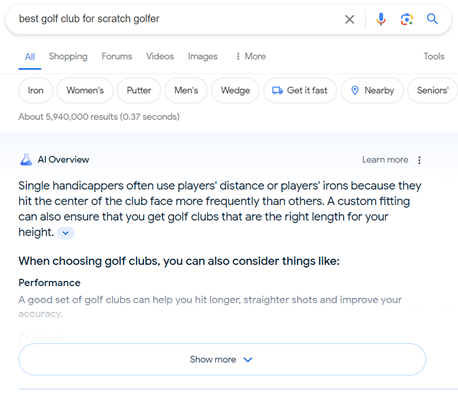Open the AI Overview three-dot options menu

419,160
